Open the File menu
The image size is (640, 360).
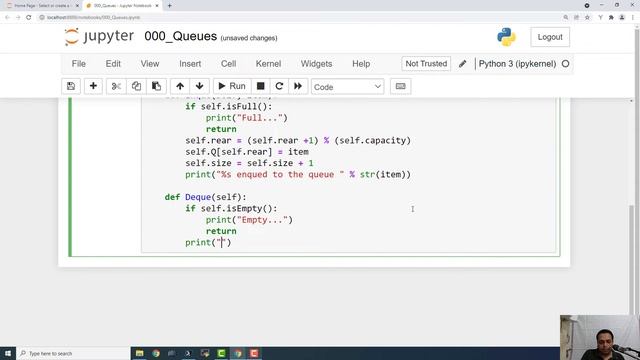[78, 64]
